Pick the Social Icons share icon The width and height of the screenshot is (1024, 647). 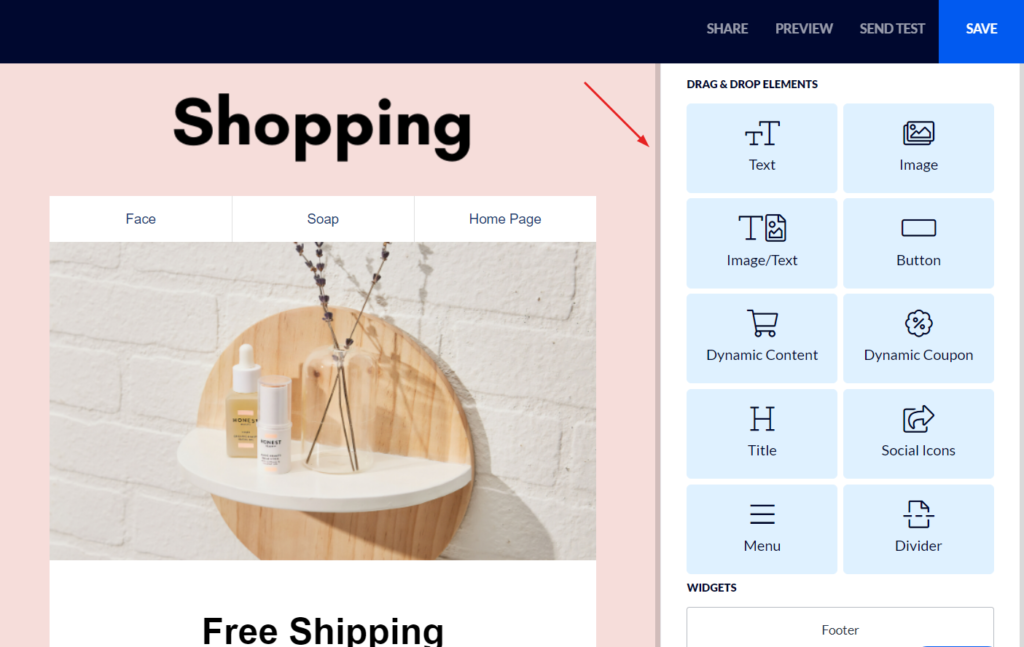[918, 418]
